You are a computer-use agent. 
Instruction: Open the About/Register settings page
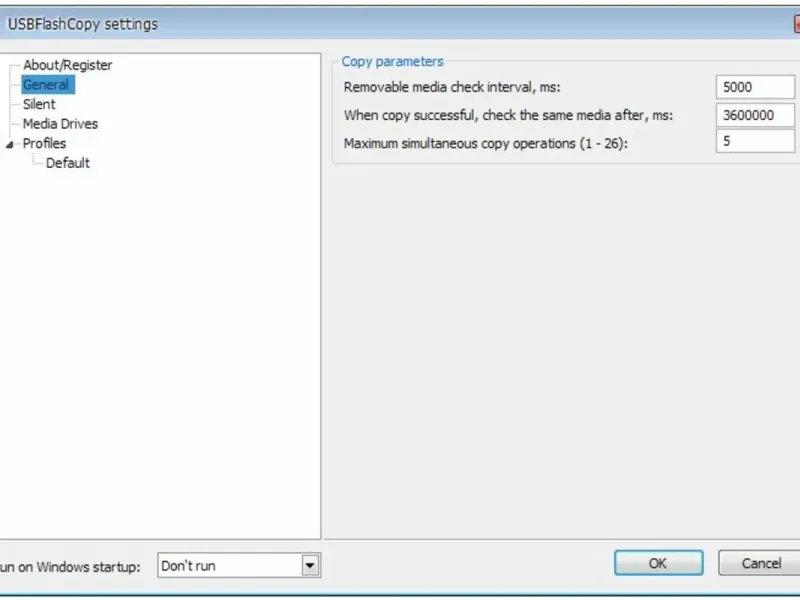pos(67,65)
